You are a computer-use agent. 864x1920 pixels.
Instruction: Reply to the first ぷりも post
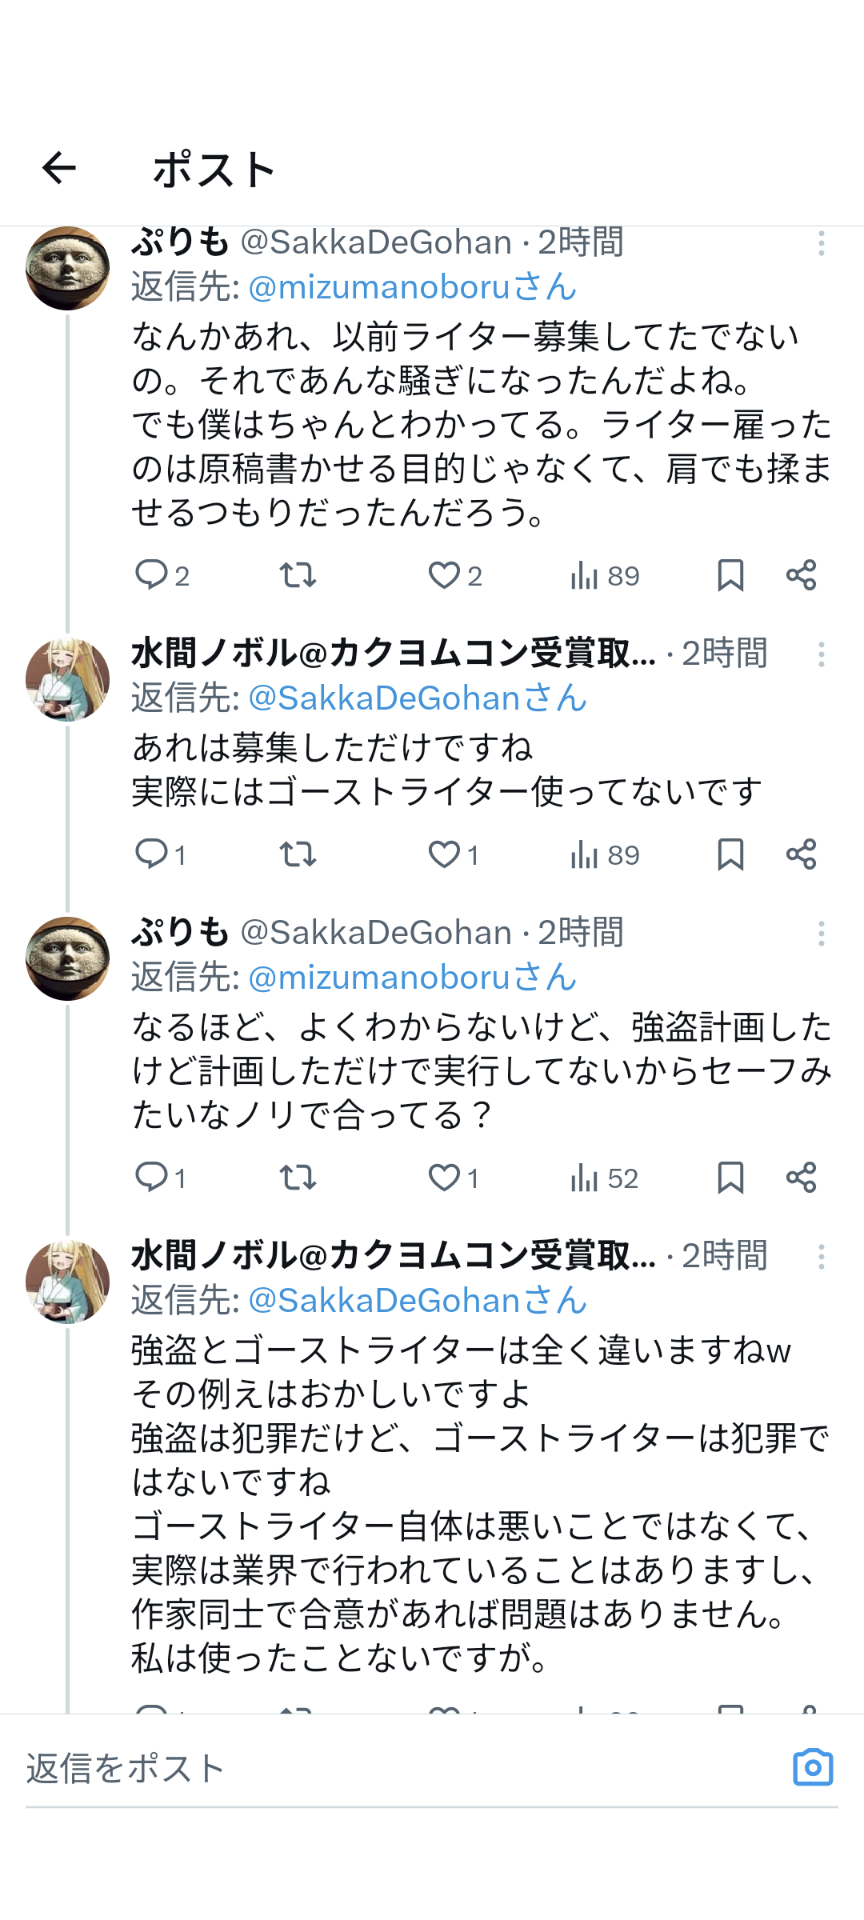pyautogui.click(x=151, y=575)
